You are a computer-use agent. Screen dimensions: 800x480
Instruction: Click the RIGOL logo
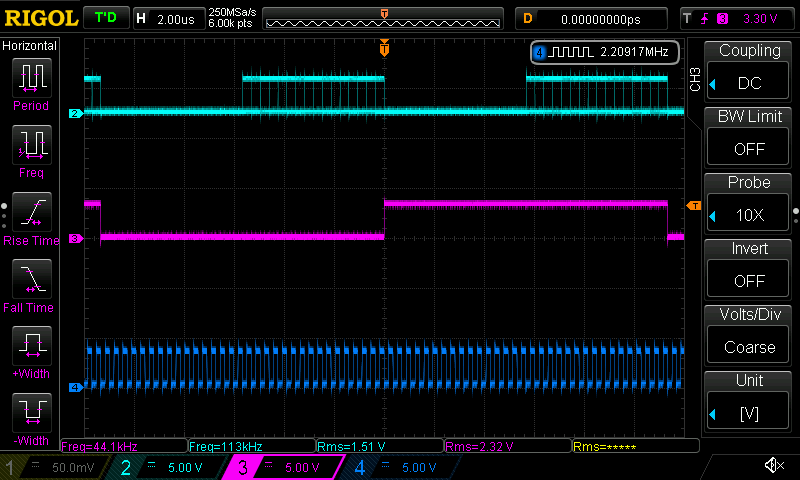(41, 18)
